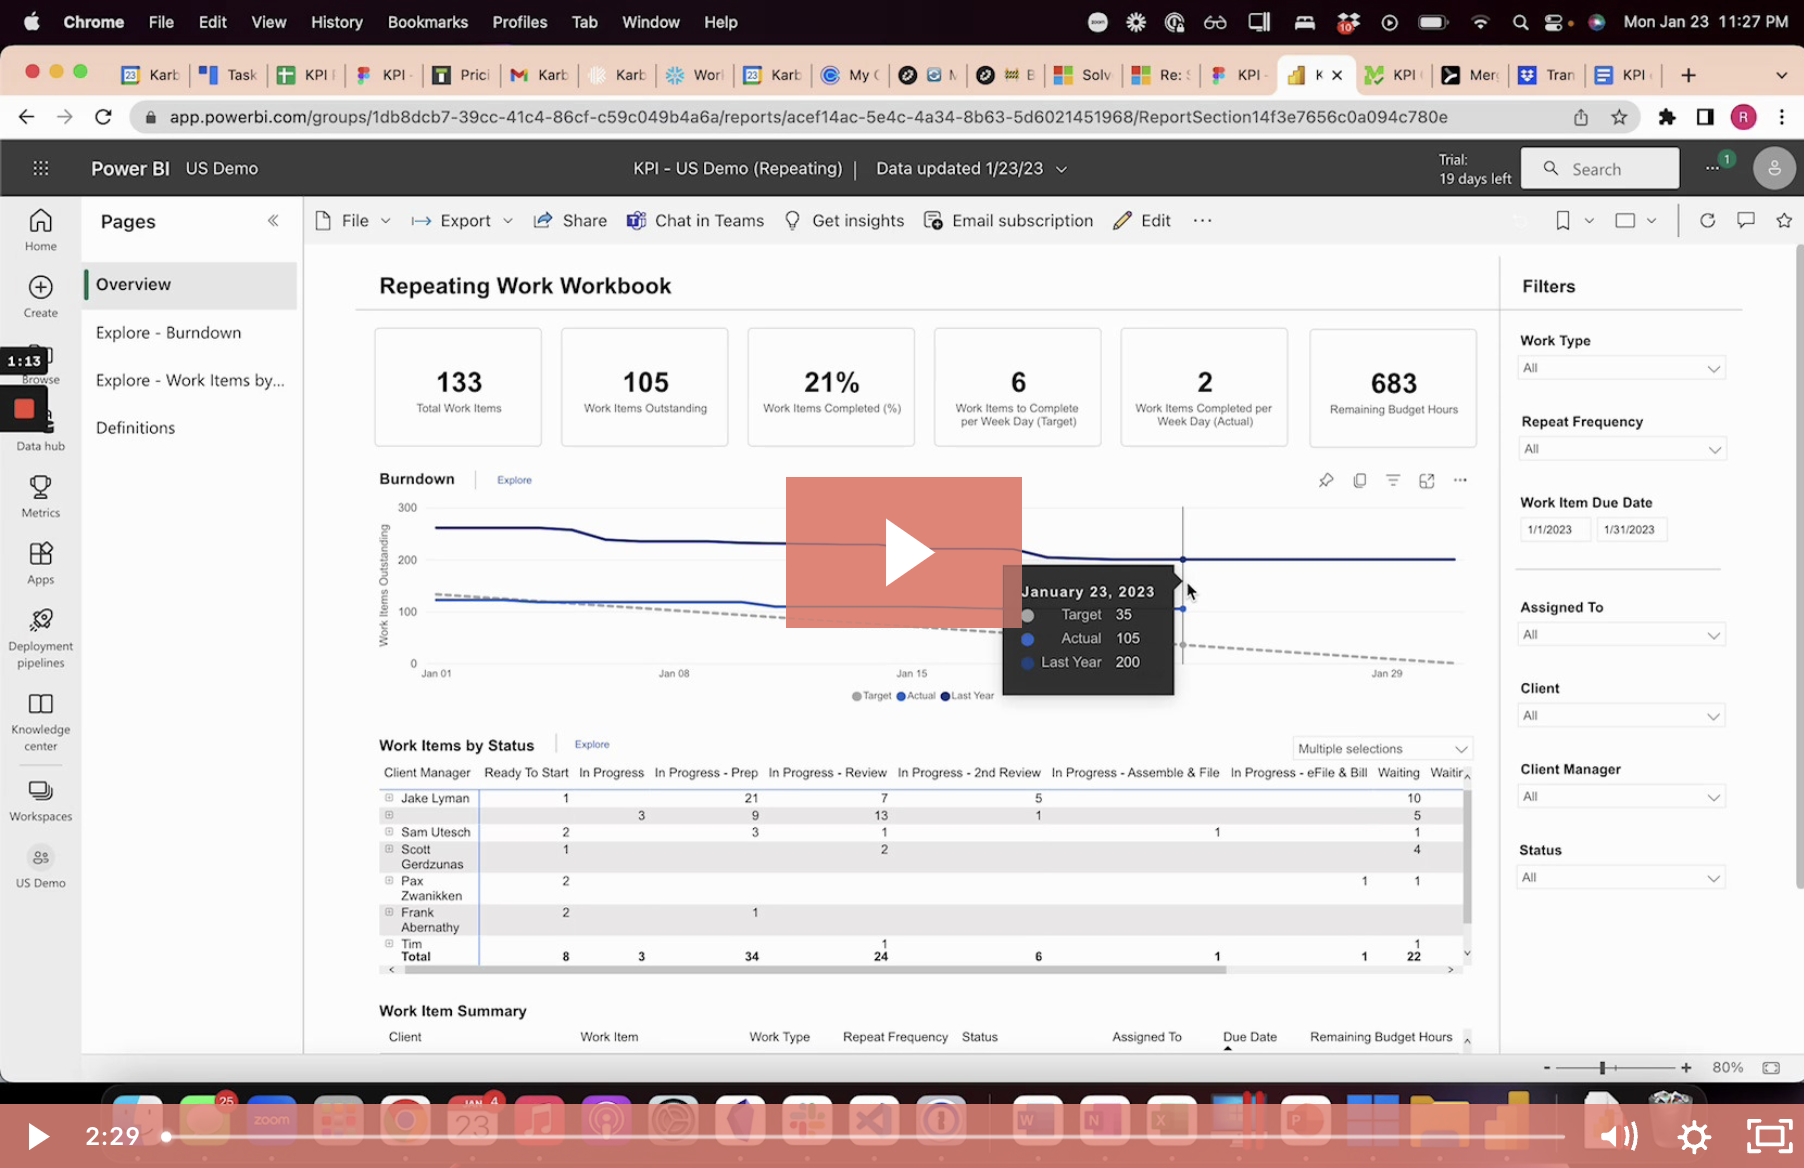Open the Export menu
The image size is (1804, 1168).
[462, 220]
